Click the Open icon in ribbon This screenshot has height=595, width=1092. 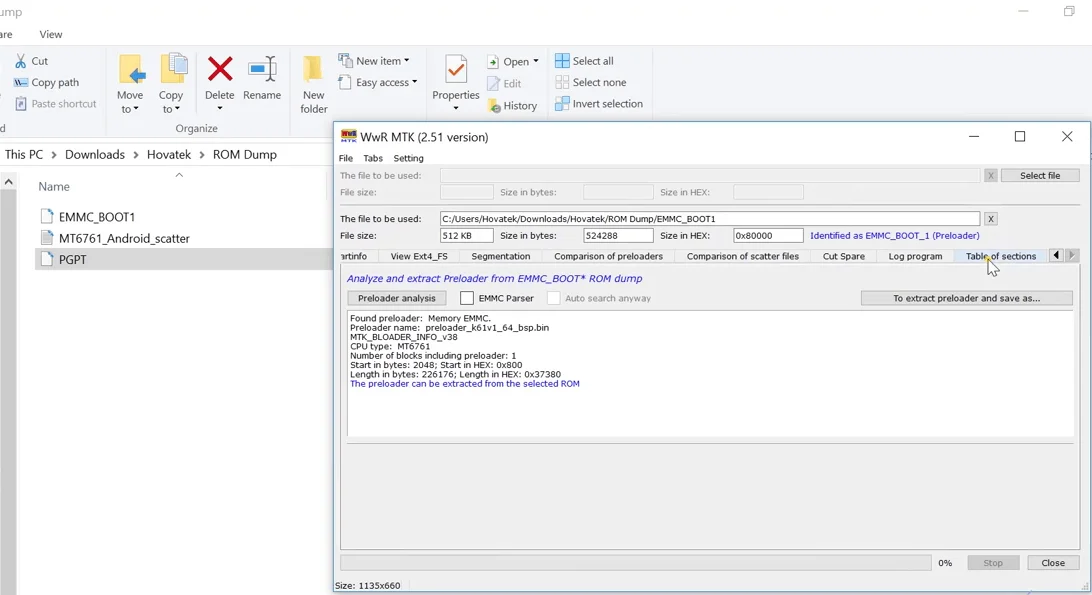click(x=493, y=62)
